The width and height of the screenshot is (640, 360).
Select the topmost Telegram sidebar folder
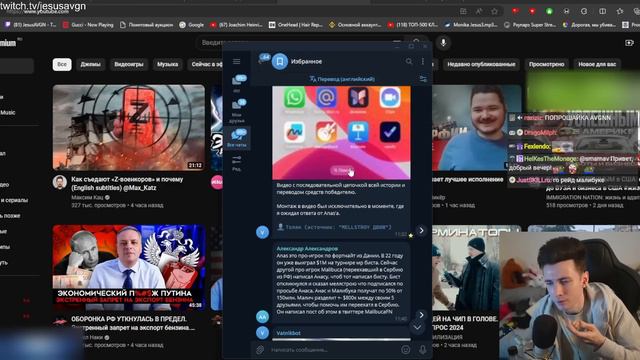click(237, 84)
